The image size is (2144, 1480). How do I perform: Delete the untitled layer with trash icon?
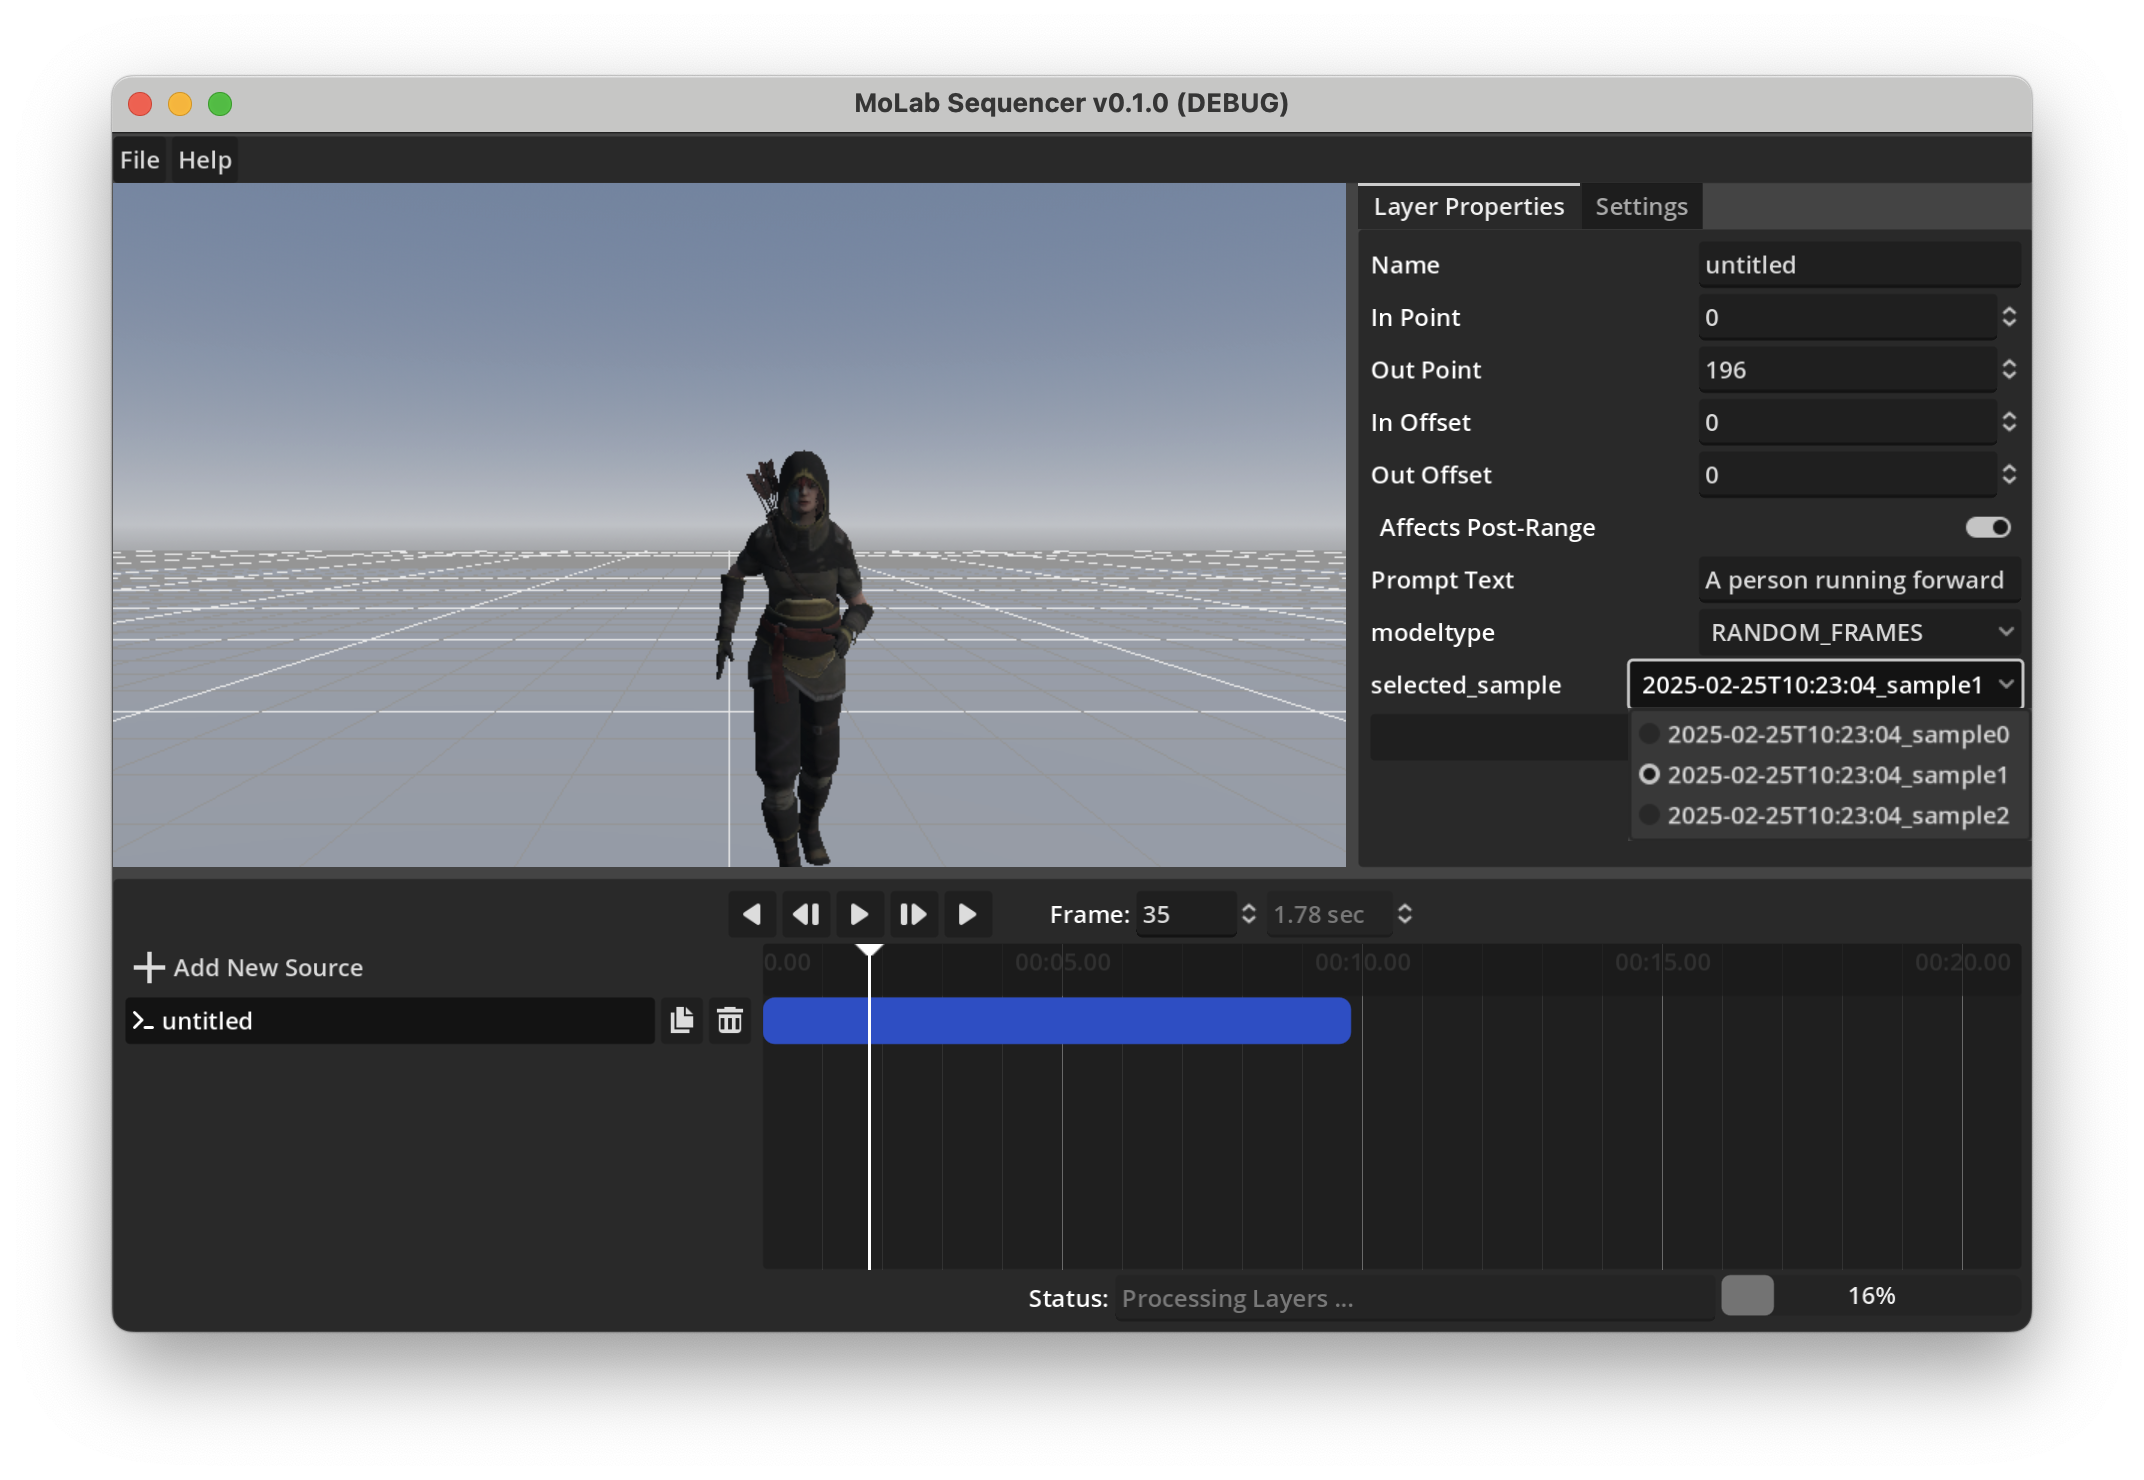pos(730,1020)
